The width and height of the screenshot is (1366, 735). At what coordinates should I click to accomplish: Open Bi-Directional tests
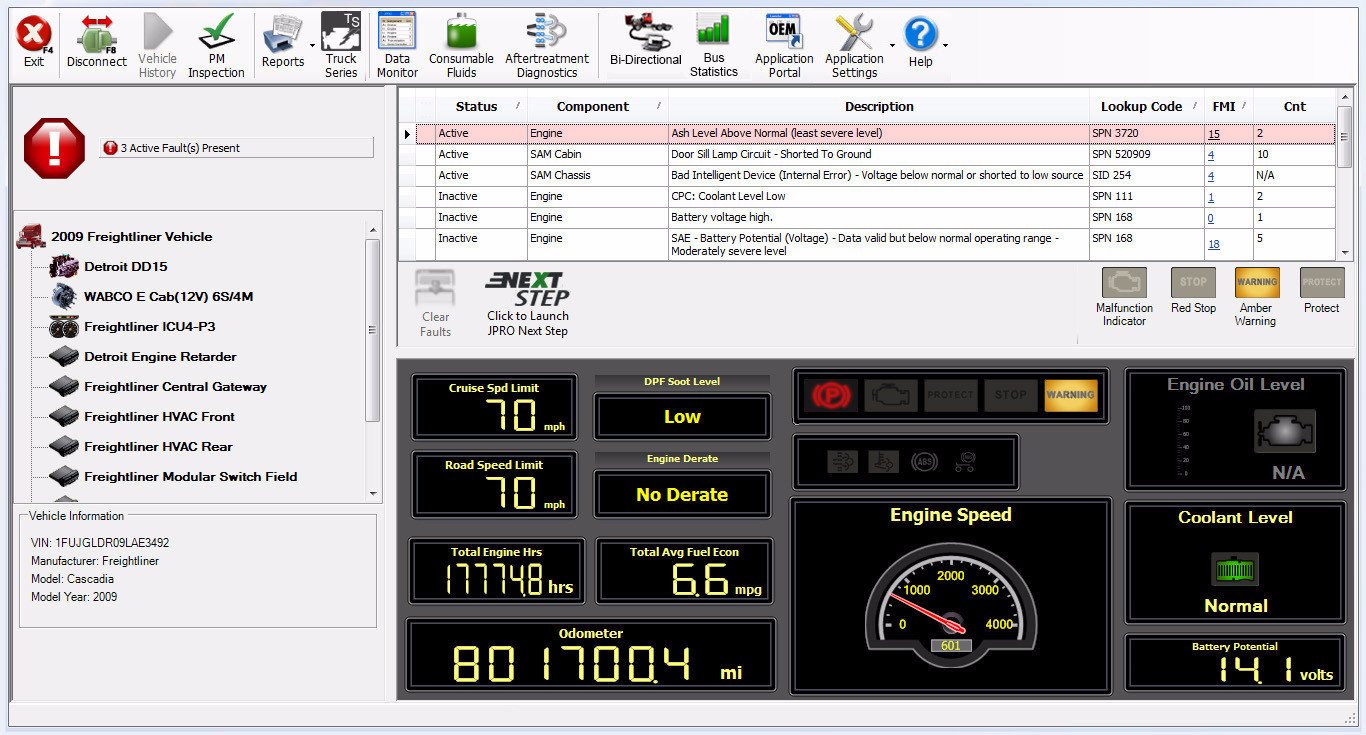point(644,40)
